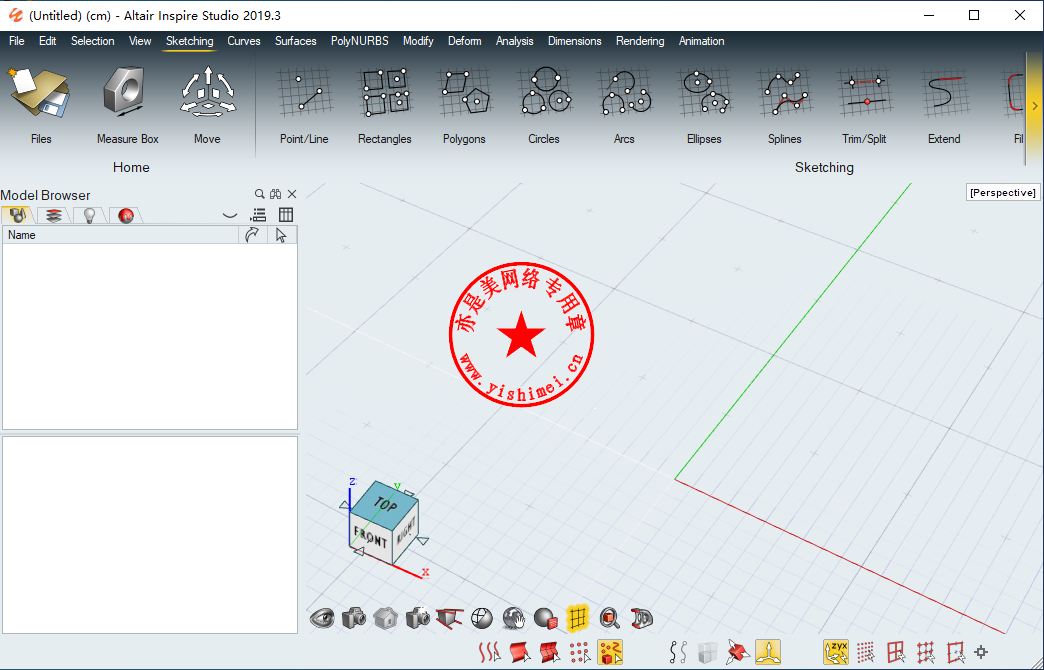Click the globe with hand pan icon

point(514,618)
